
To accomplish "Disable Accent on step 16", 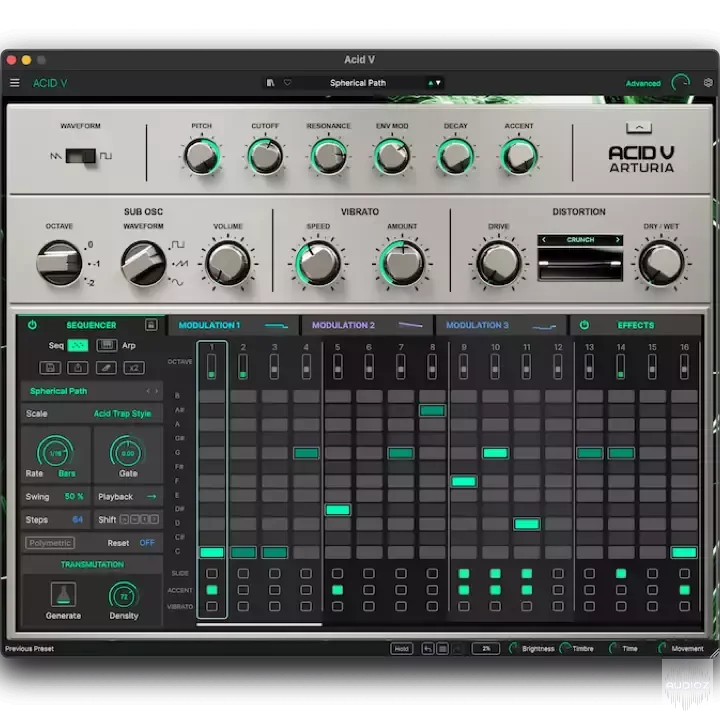I will click(x=684, y=590).
